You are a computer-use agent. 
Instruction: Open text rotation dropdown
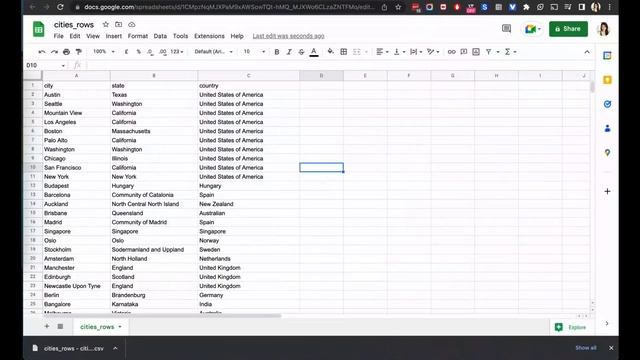click(433, 52)
